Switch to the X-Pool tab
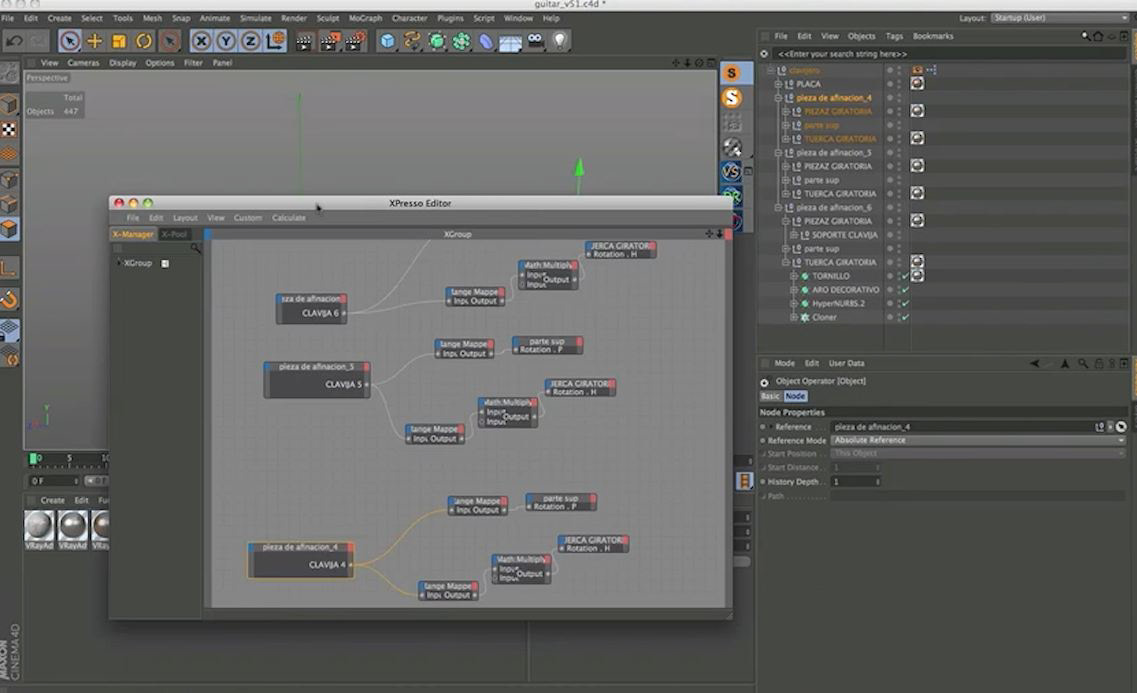The width and height of the screenshot is (1137, 693). tap(174, 234)
